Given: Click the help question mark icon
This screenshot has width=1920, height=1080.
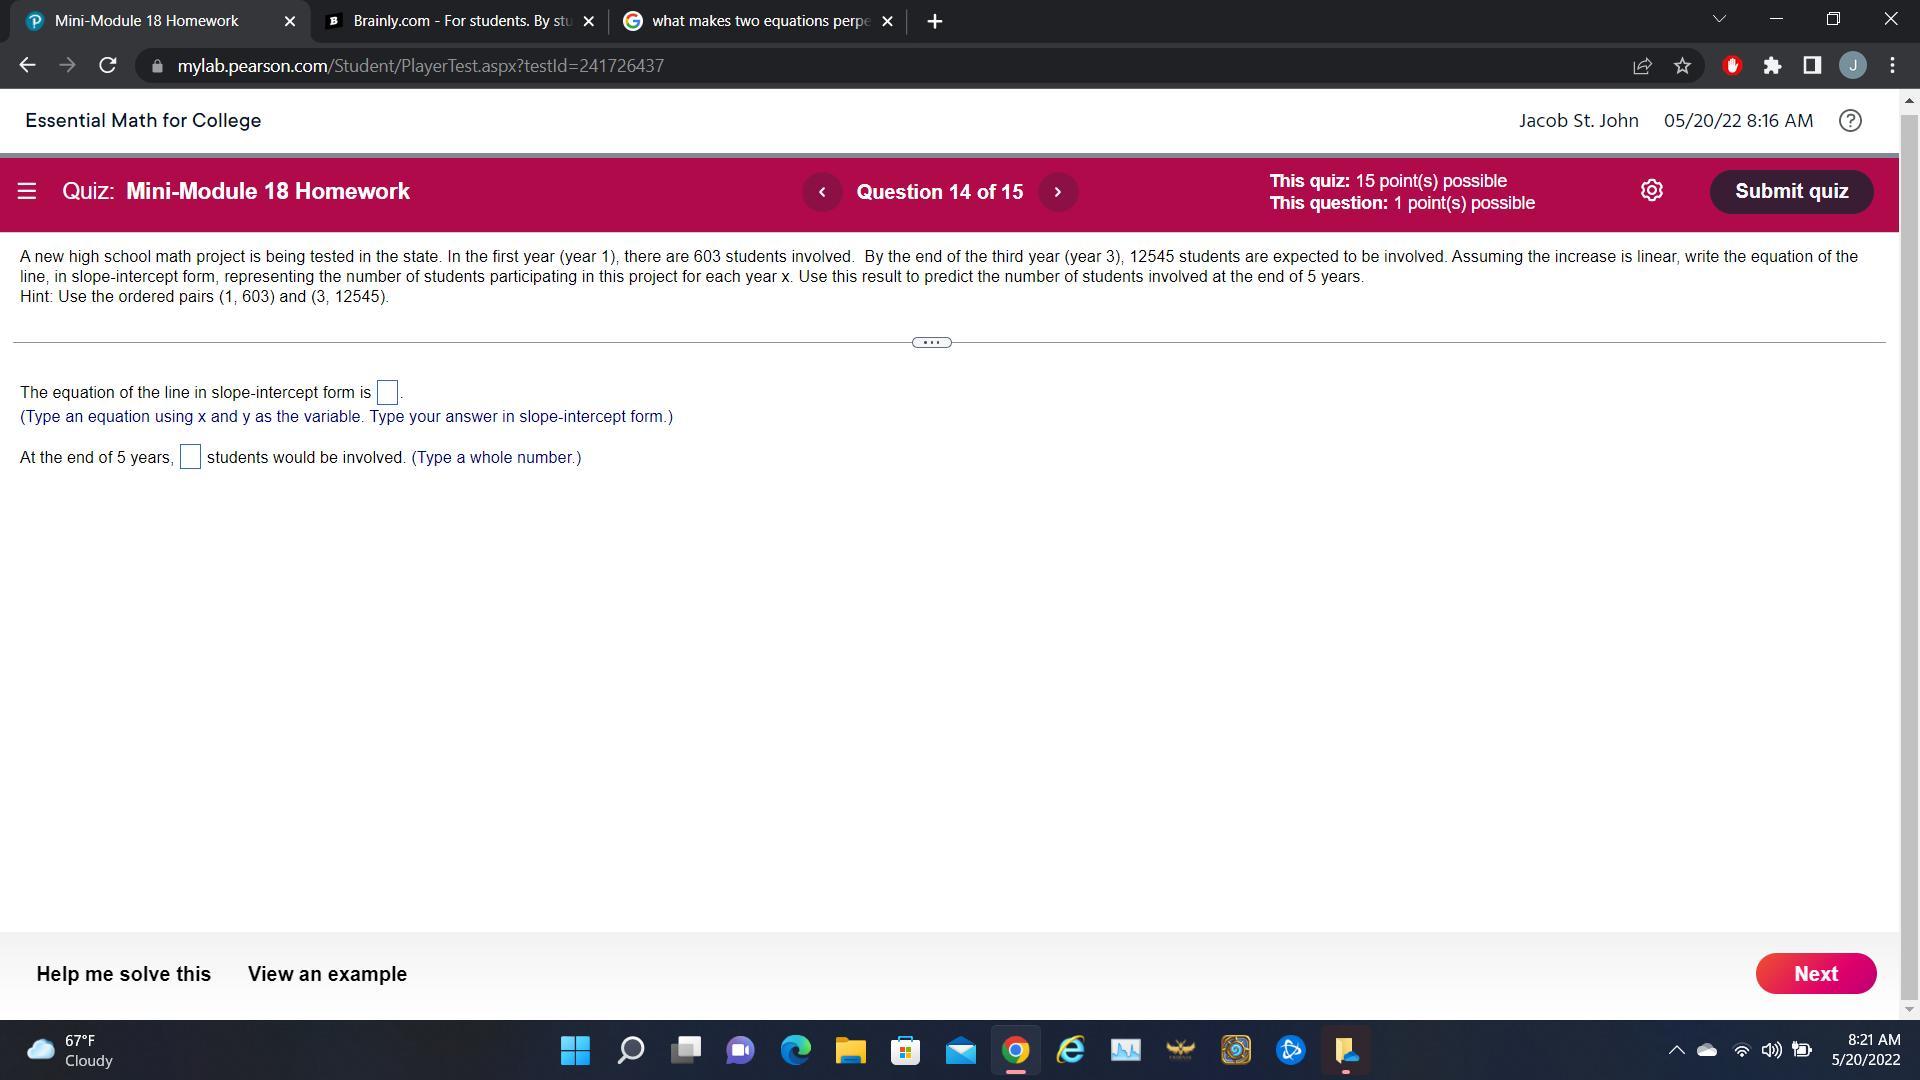Looking at the screenshot, I should (1850, 121).
